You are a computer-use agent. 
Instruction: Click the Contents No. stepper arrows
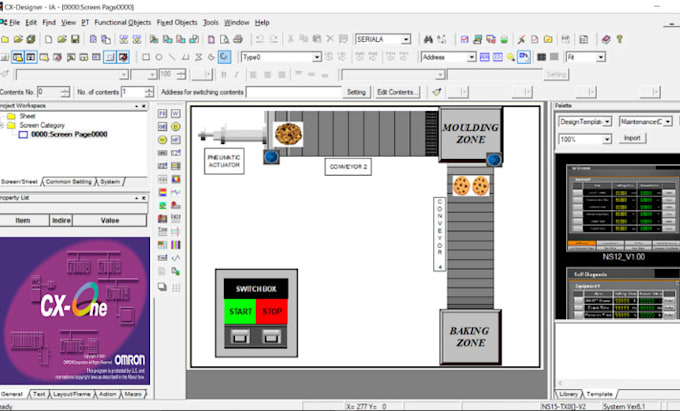(x=65, y=92)
